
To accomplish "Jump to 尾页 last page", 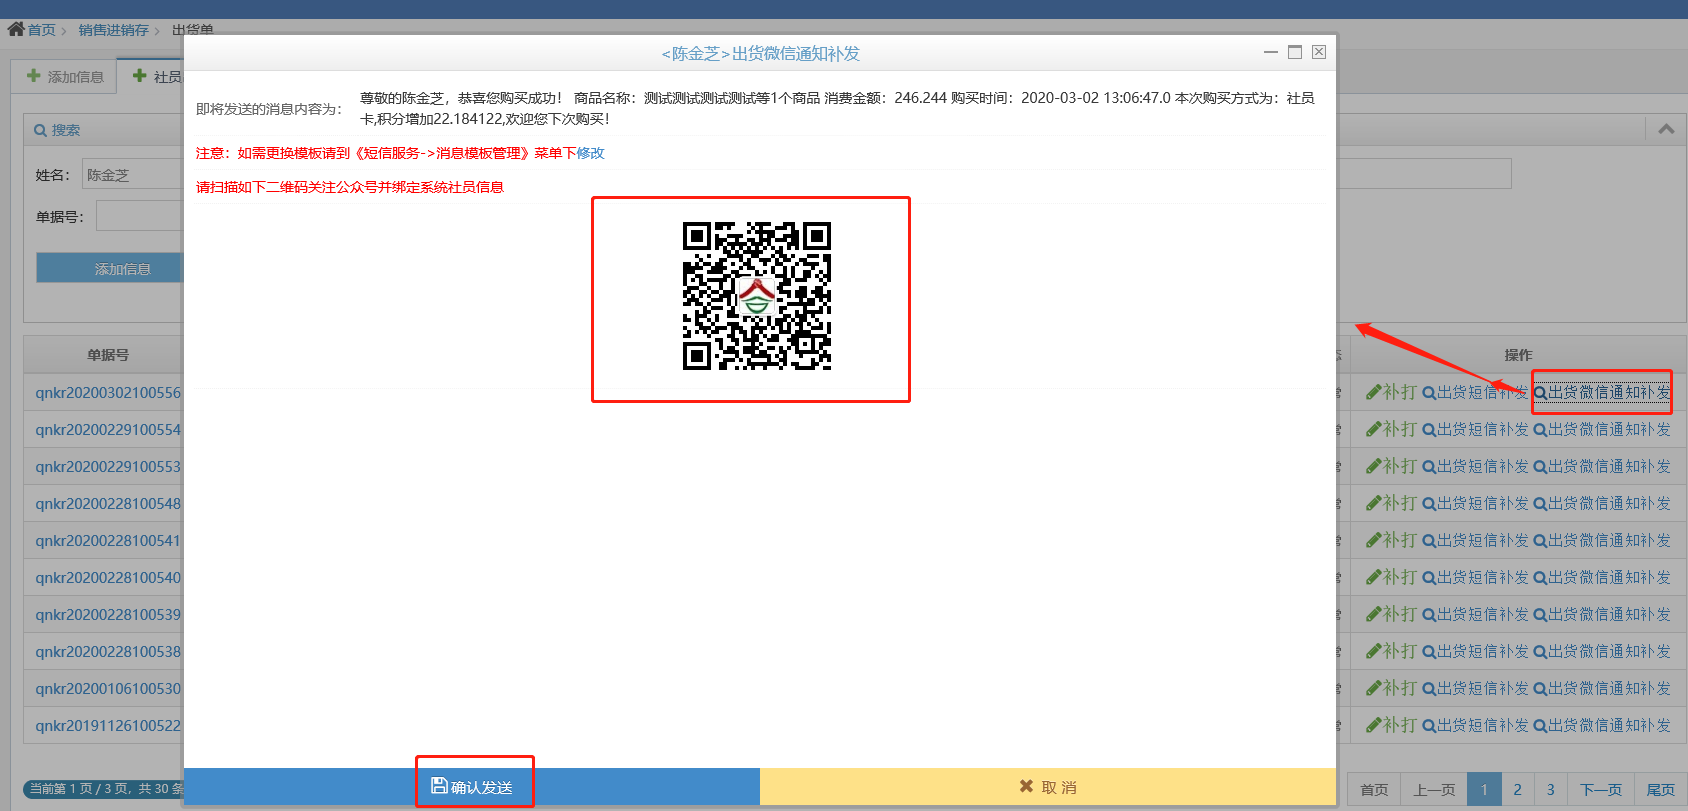I will [1660, 789].
